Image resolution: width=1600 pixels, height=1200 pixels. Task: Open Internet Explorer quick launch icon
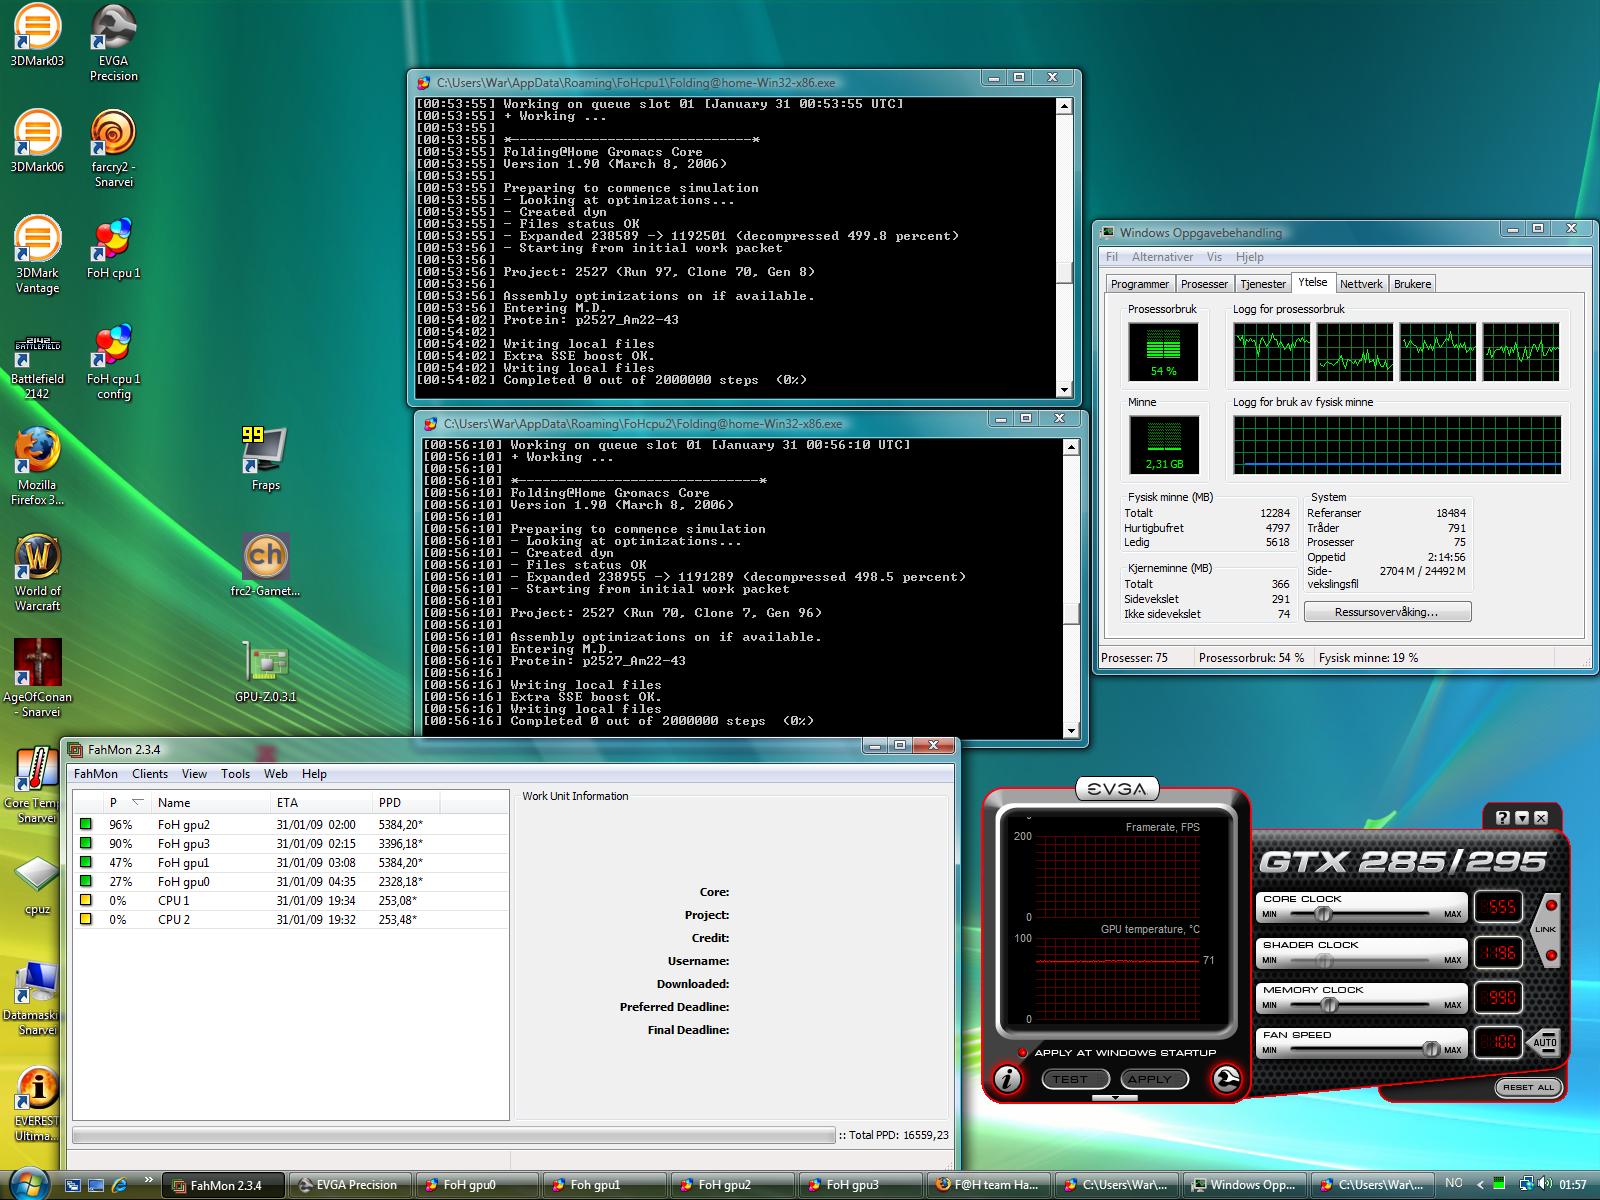coord(119,1185)
